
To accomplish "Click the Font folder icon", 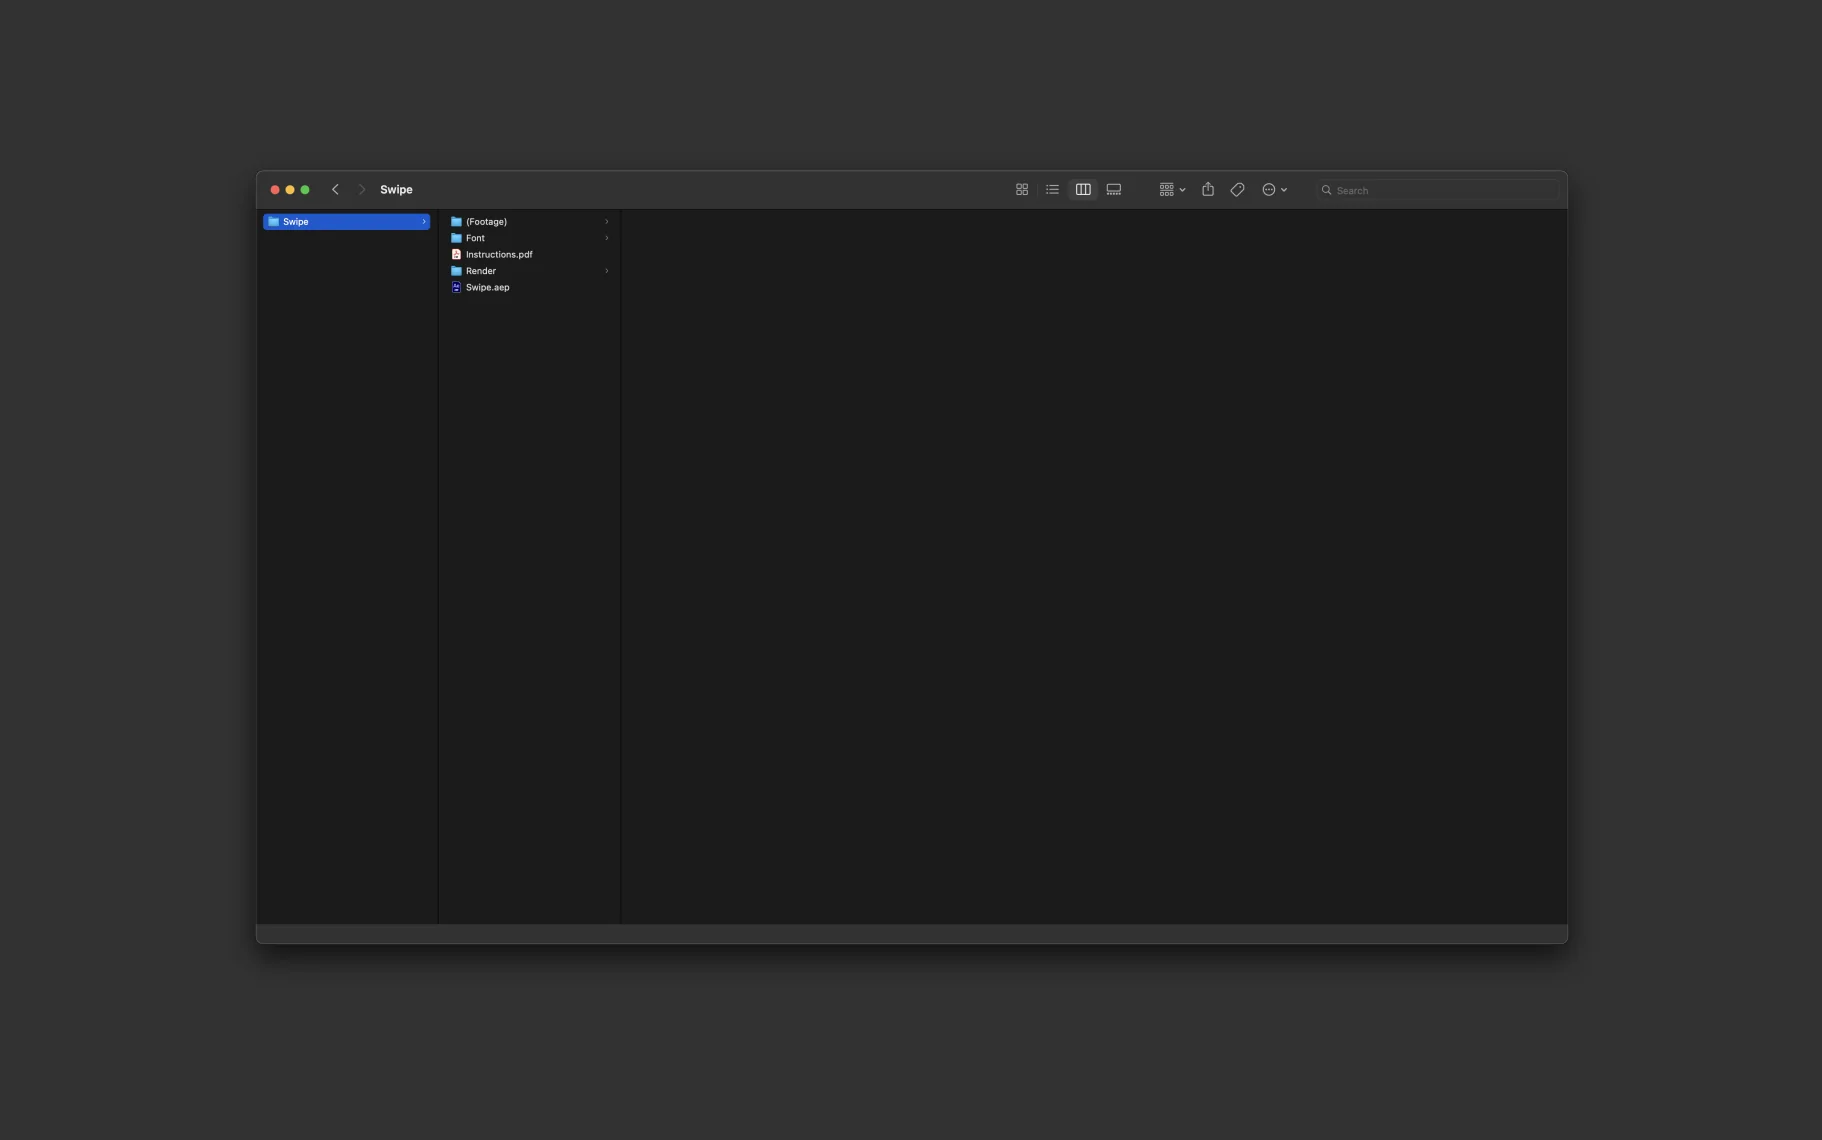I will point(456,238).
